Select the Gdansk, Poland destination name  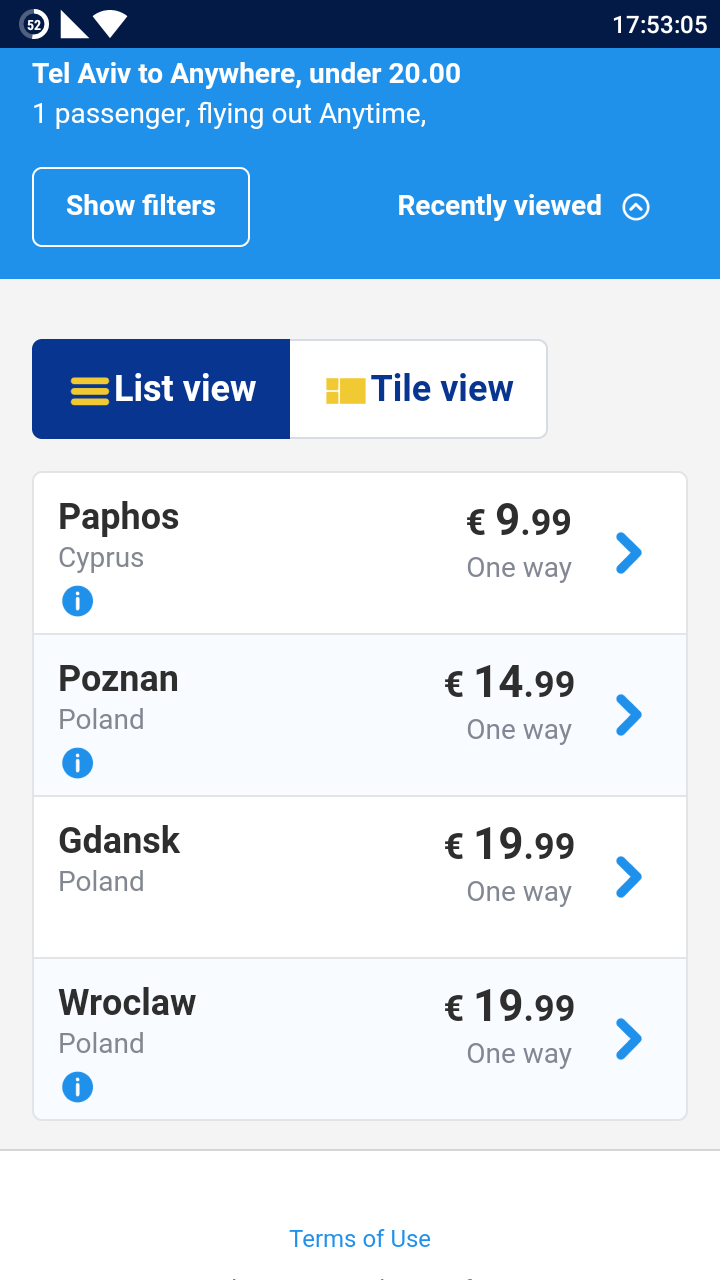[119, 842]
